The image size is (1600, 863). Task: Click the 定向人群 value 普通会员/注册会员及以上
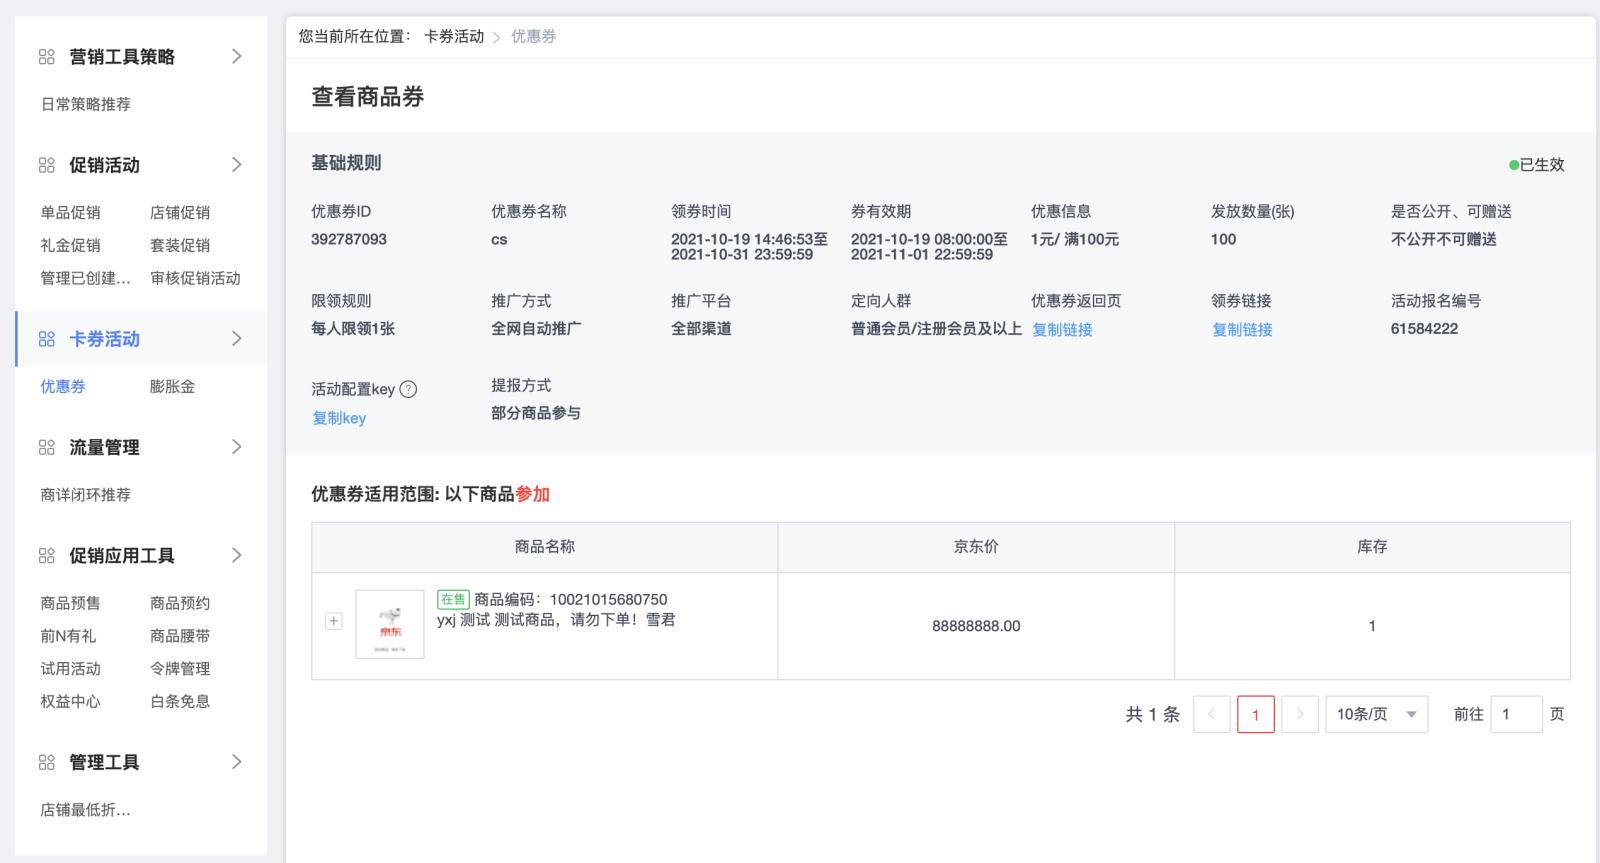pos(936,328)
